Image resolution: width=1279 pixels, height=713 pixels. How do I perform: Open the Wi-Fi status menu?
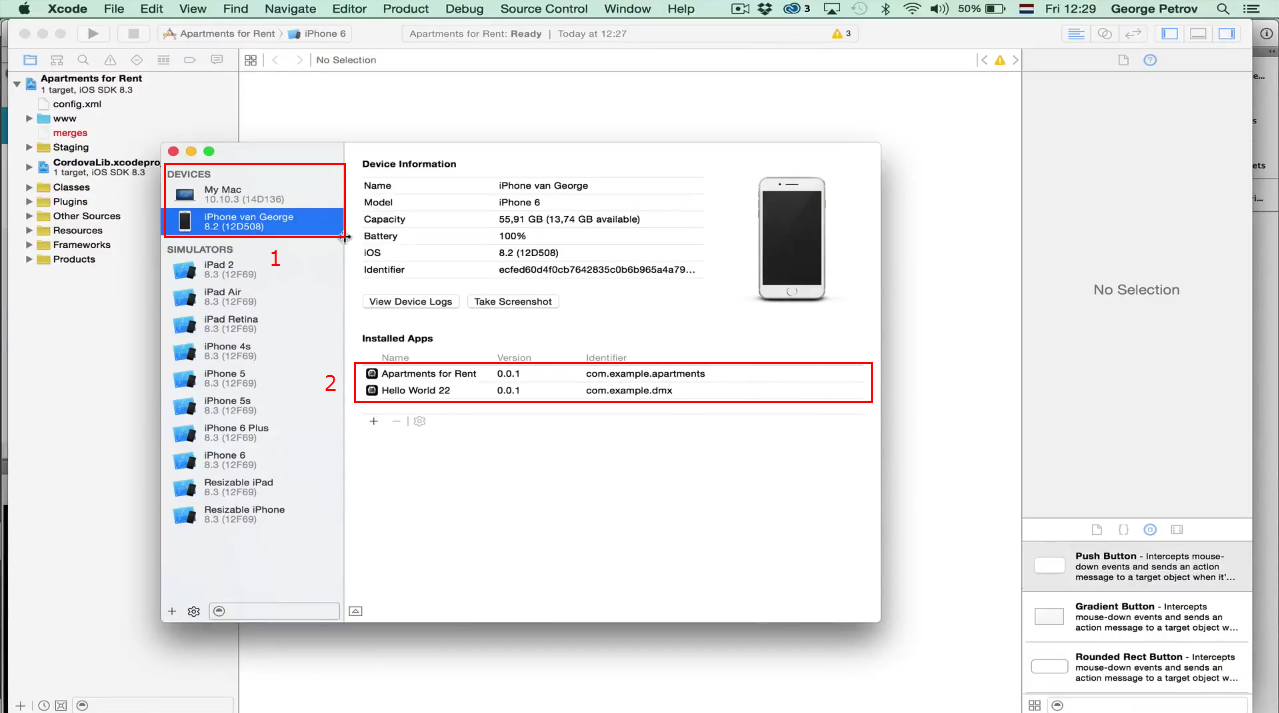[x=911, y=9]
